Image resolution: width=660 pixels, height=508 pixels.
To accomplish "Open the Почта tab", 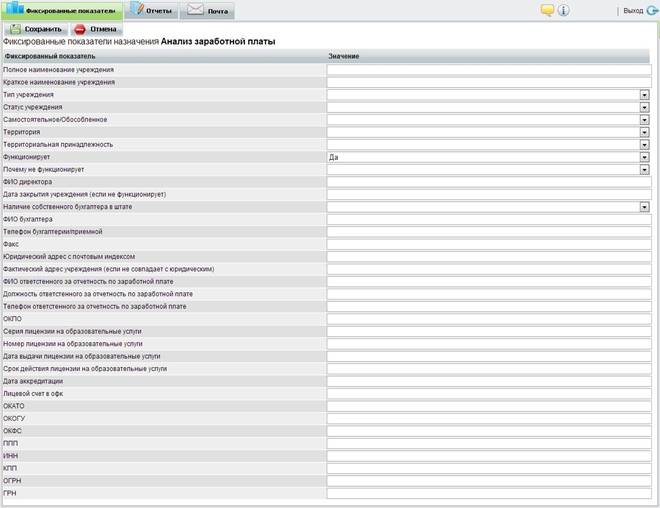I will click(x=217, y=11).
